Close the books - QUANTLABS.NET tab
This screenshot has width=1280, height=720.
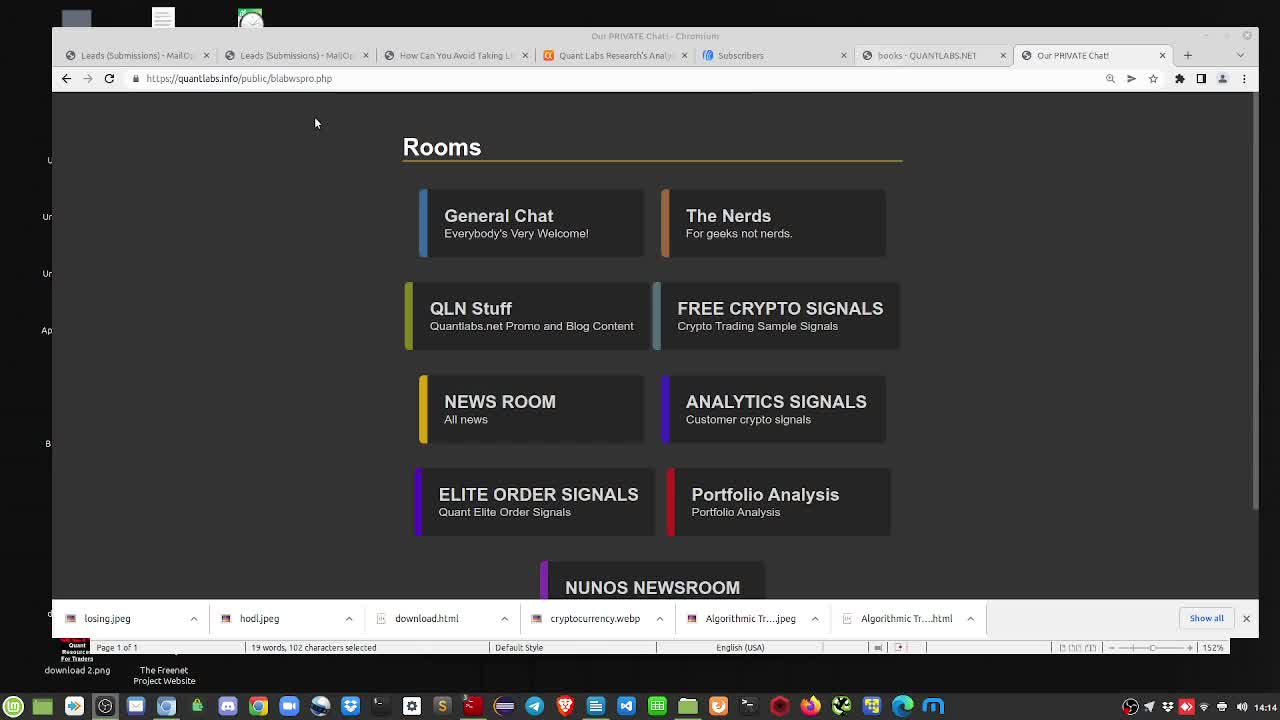1003,55
